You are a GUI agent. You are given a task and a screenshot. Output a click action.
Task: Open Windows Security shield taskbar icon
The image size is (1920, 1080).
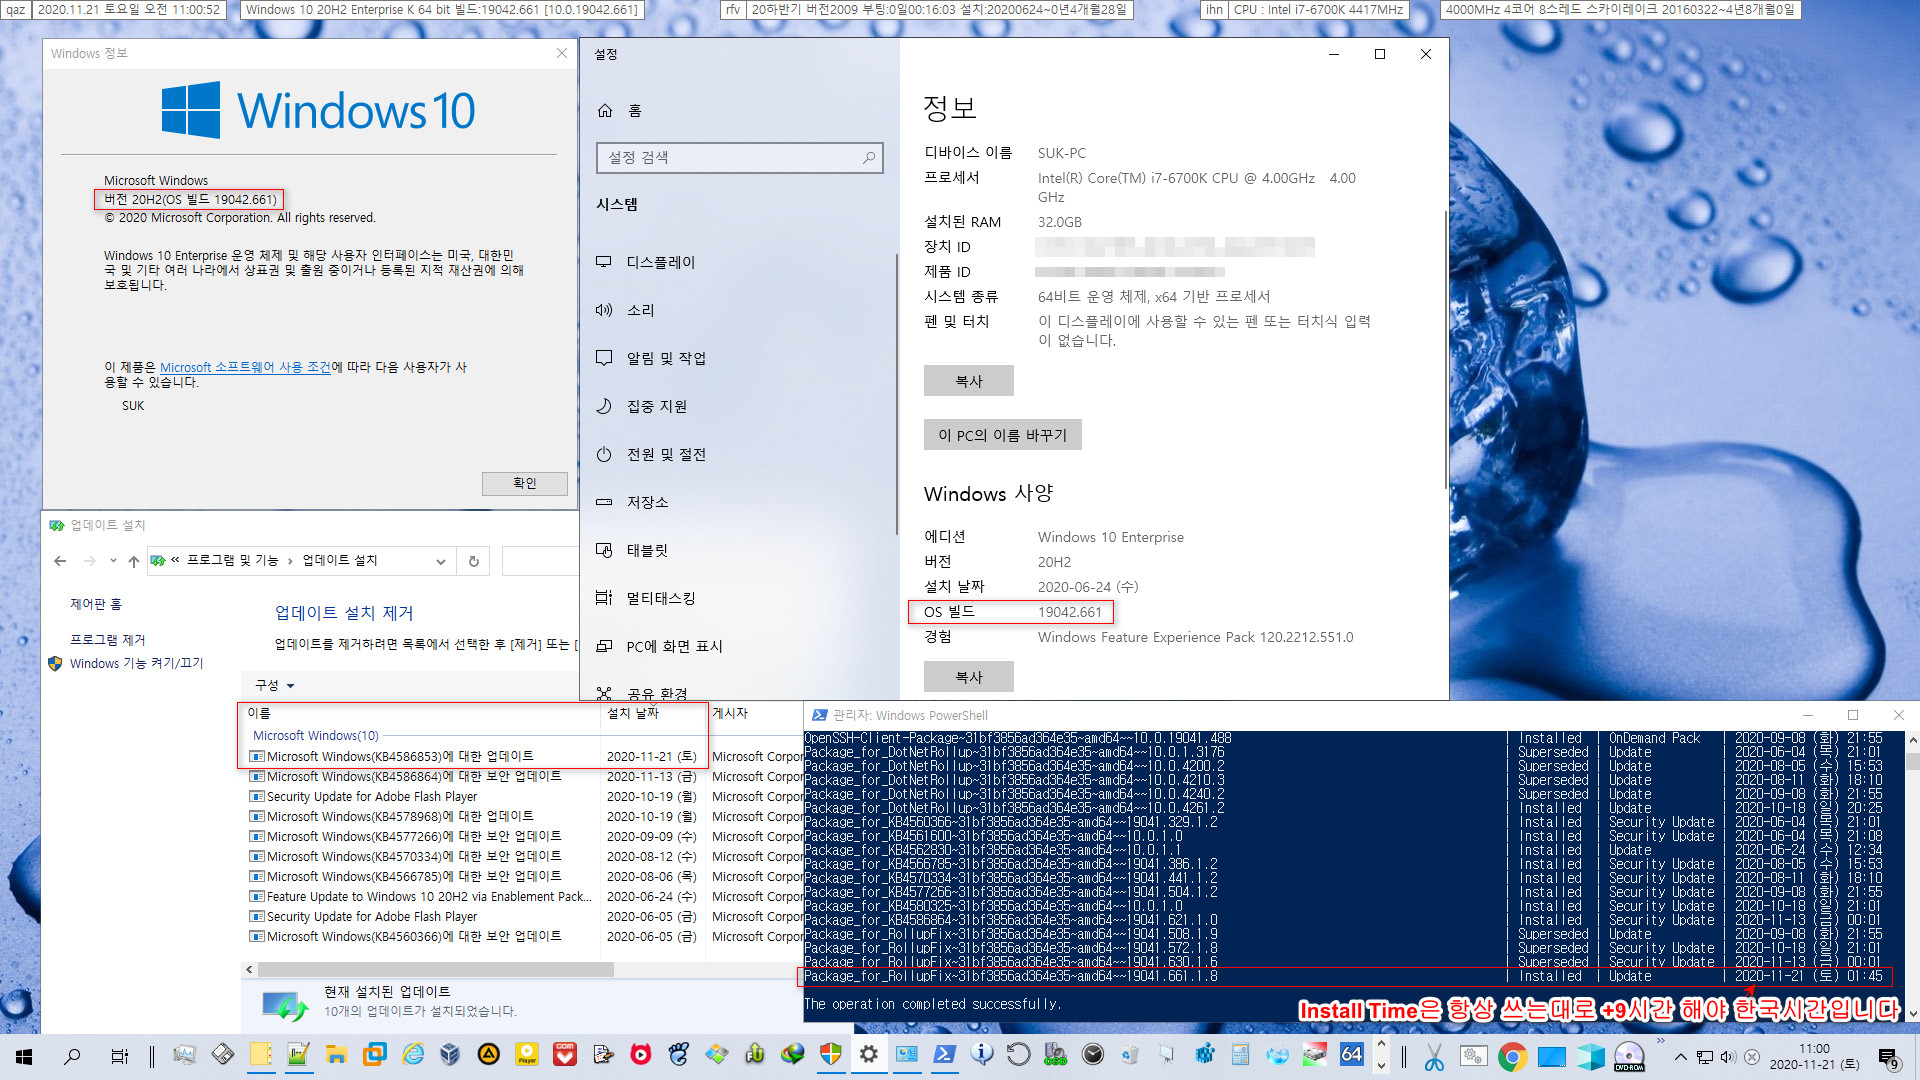point(831,1055)
